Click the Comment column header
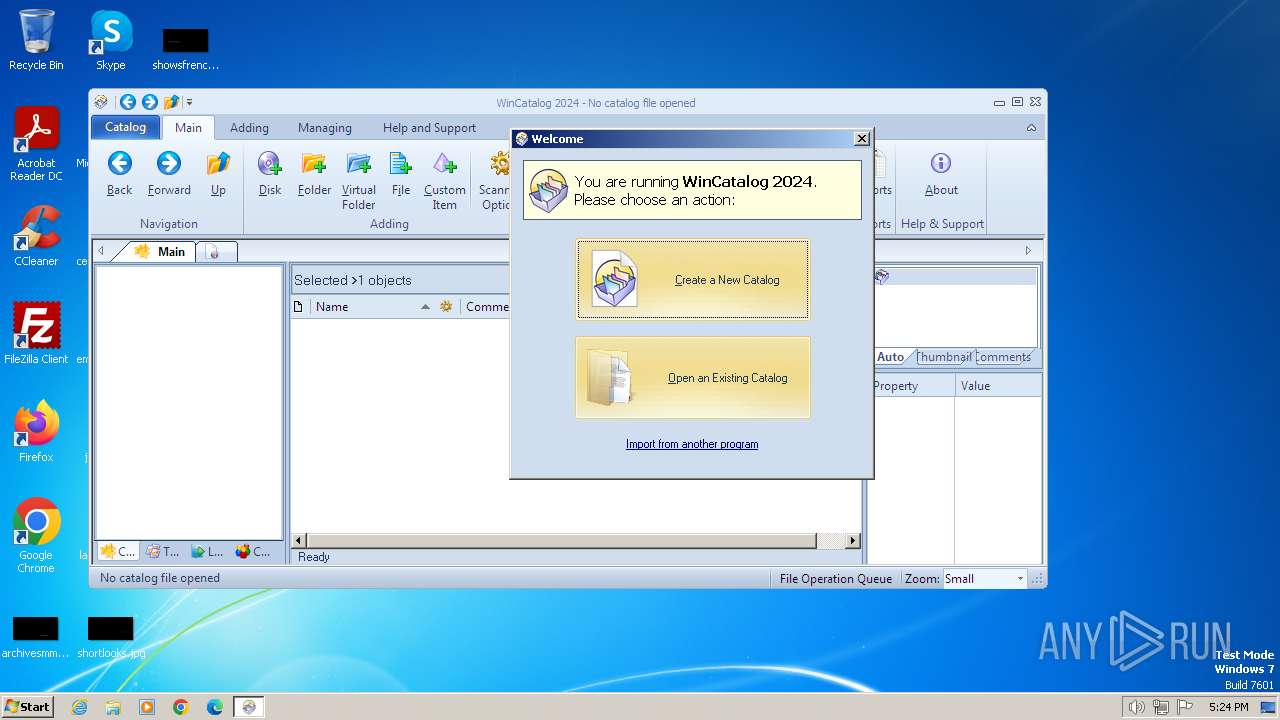 (x=487, y=307)
